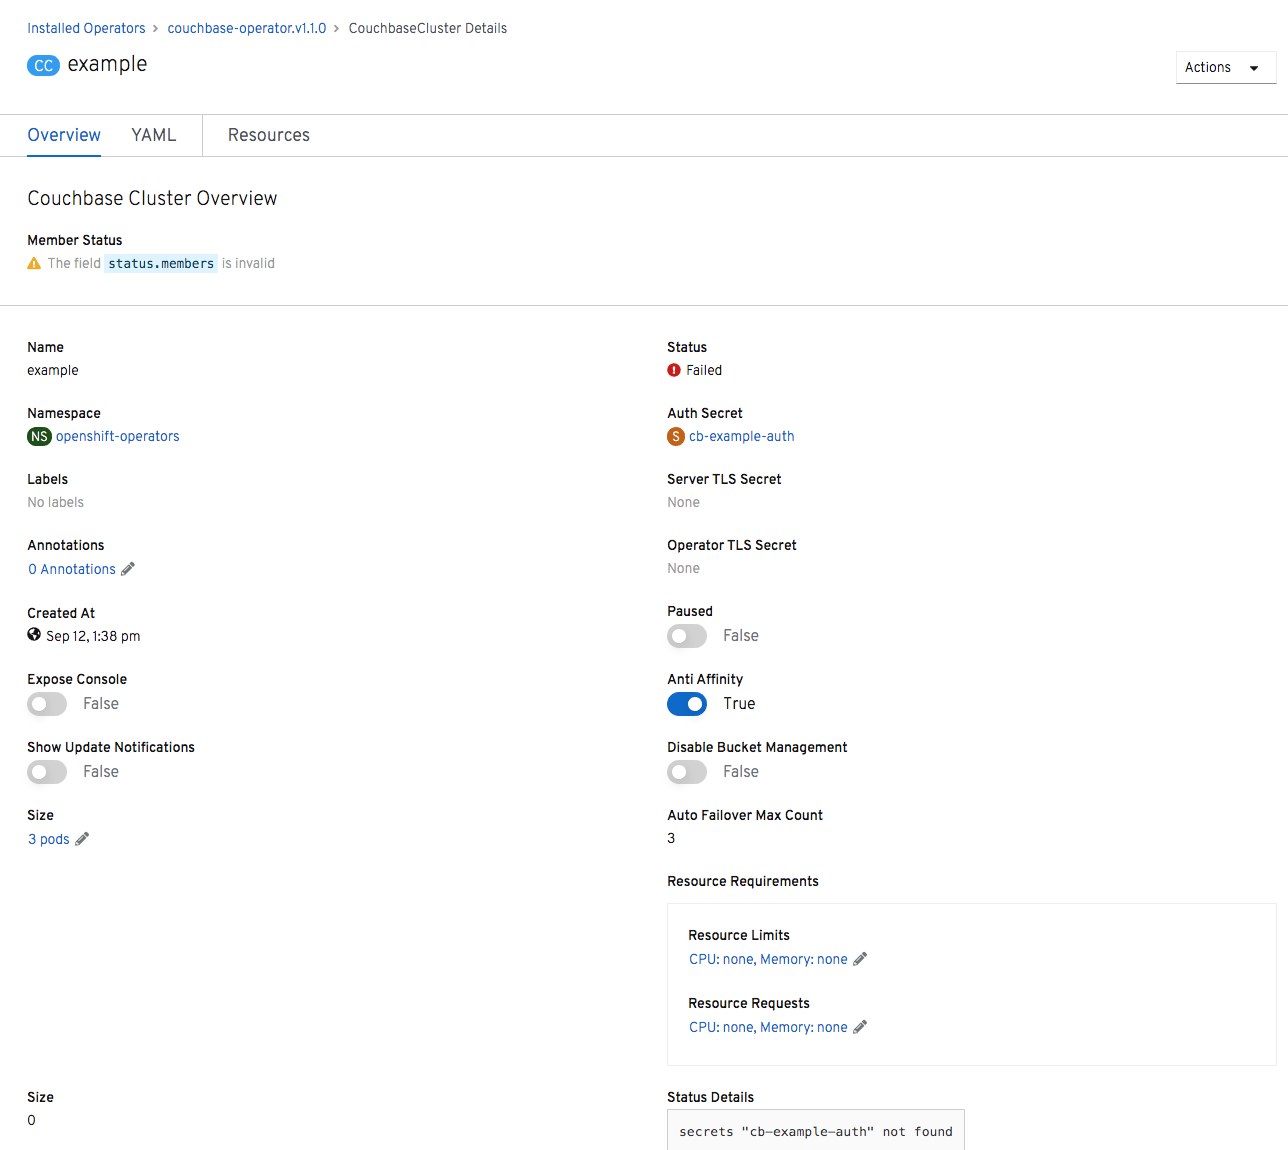Click the S secret badge icon

coord(676,436)
